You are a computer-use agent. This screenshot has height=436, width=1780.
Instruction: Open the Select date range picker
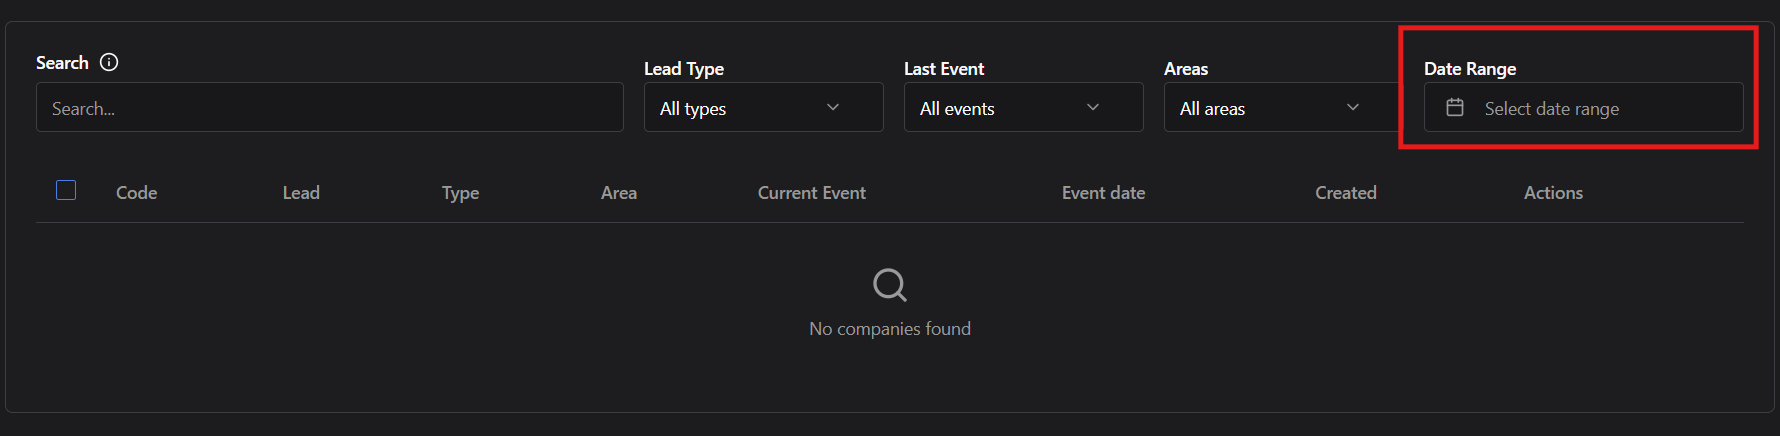coord(1583,108)
